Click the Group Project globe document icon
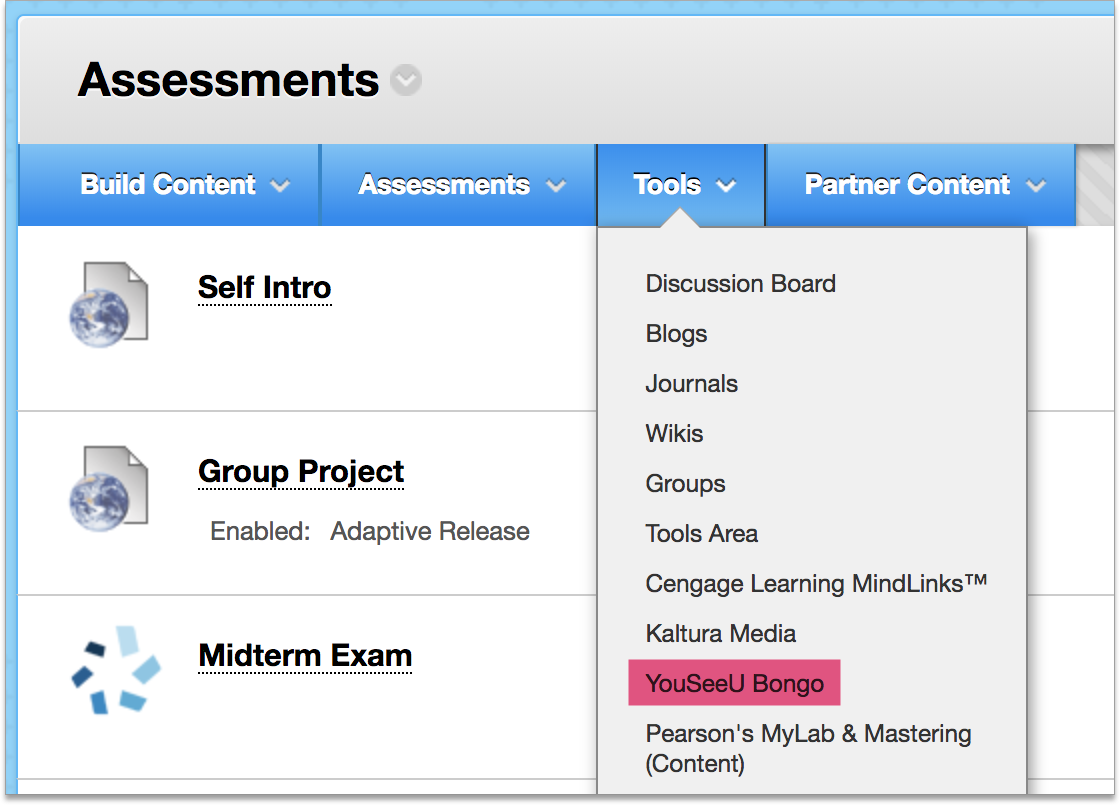The height and width of the screenshot is (805, 1120). tap(108, 488)
